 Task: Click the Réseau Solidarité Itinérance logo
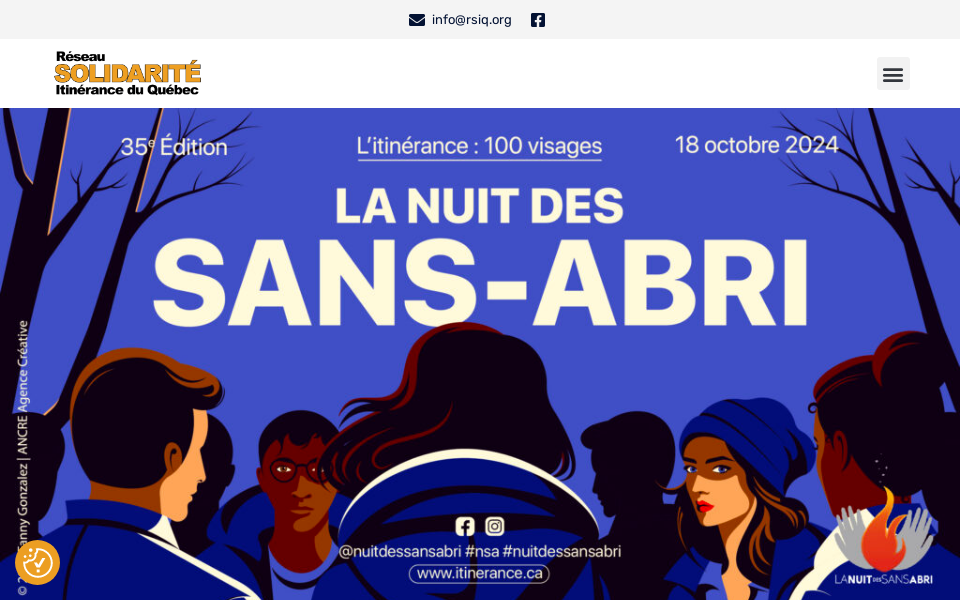click(128, 73)
